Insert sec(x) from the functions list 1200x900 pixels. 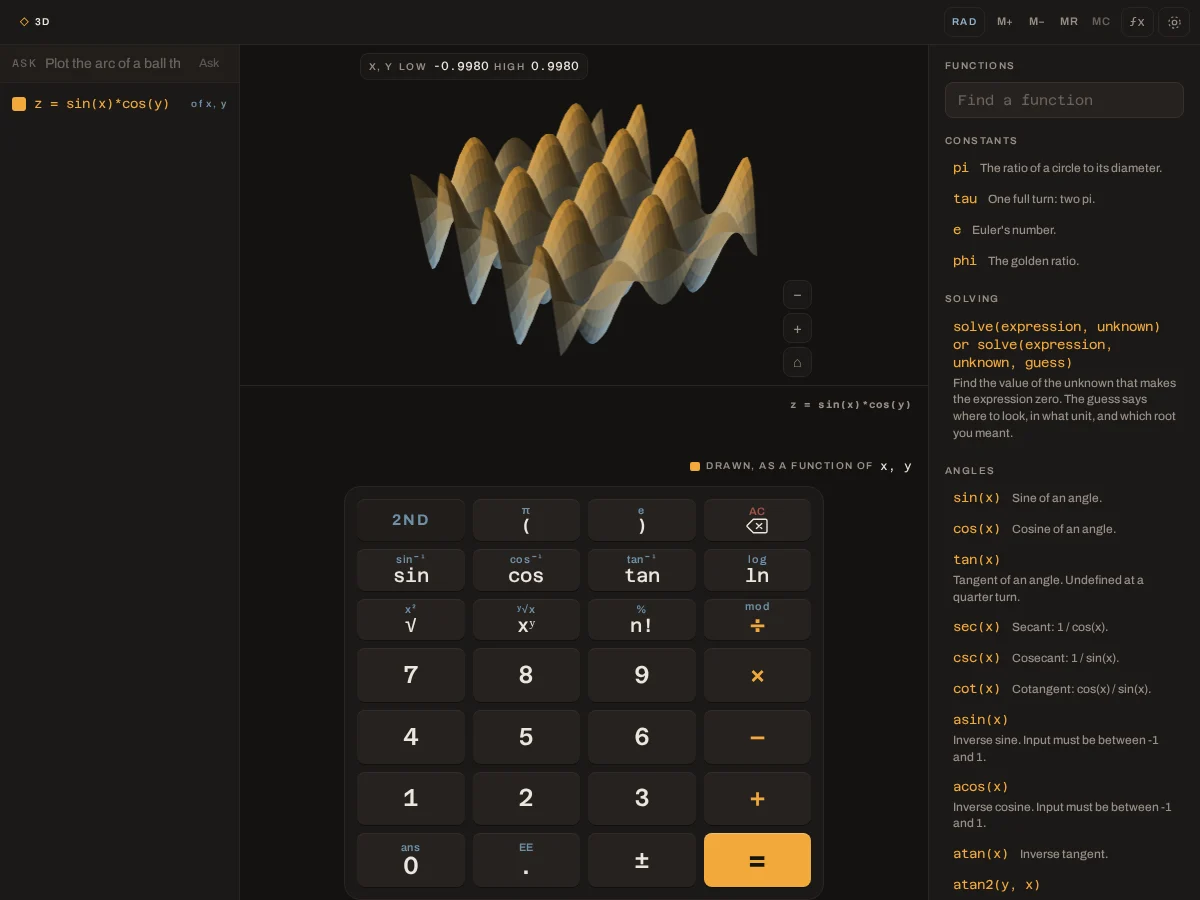[x=1064, y=627]
